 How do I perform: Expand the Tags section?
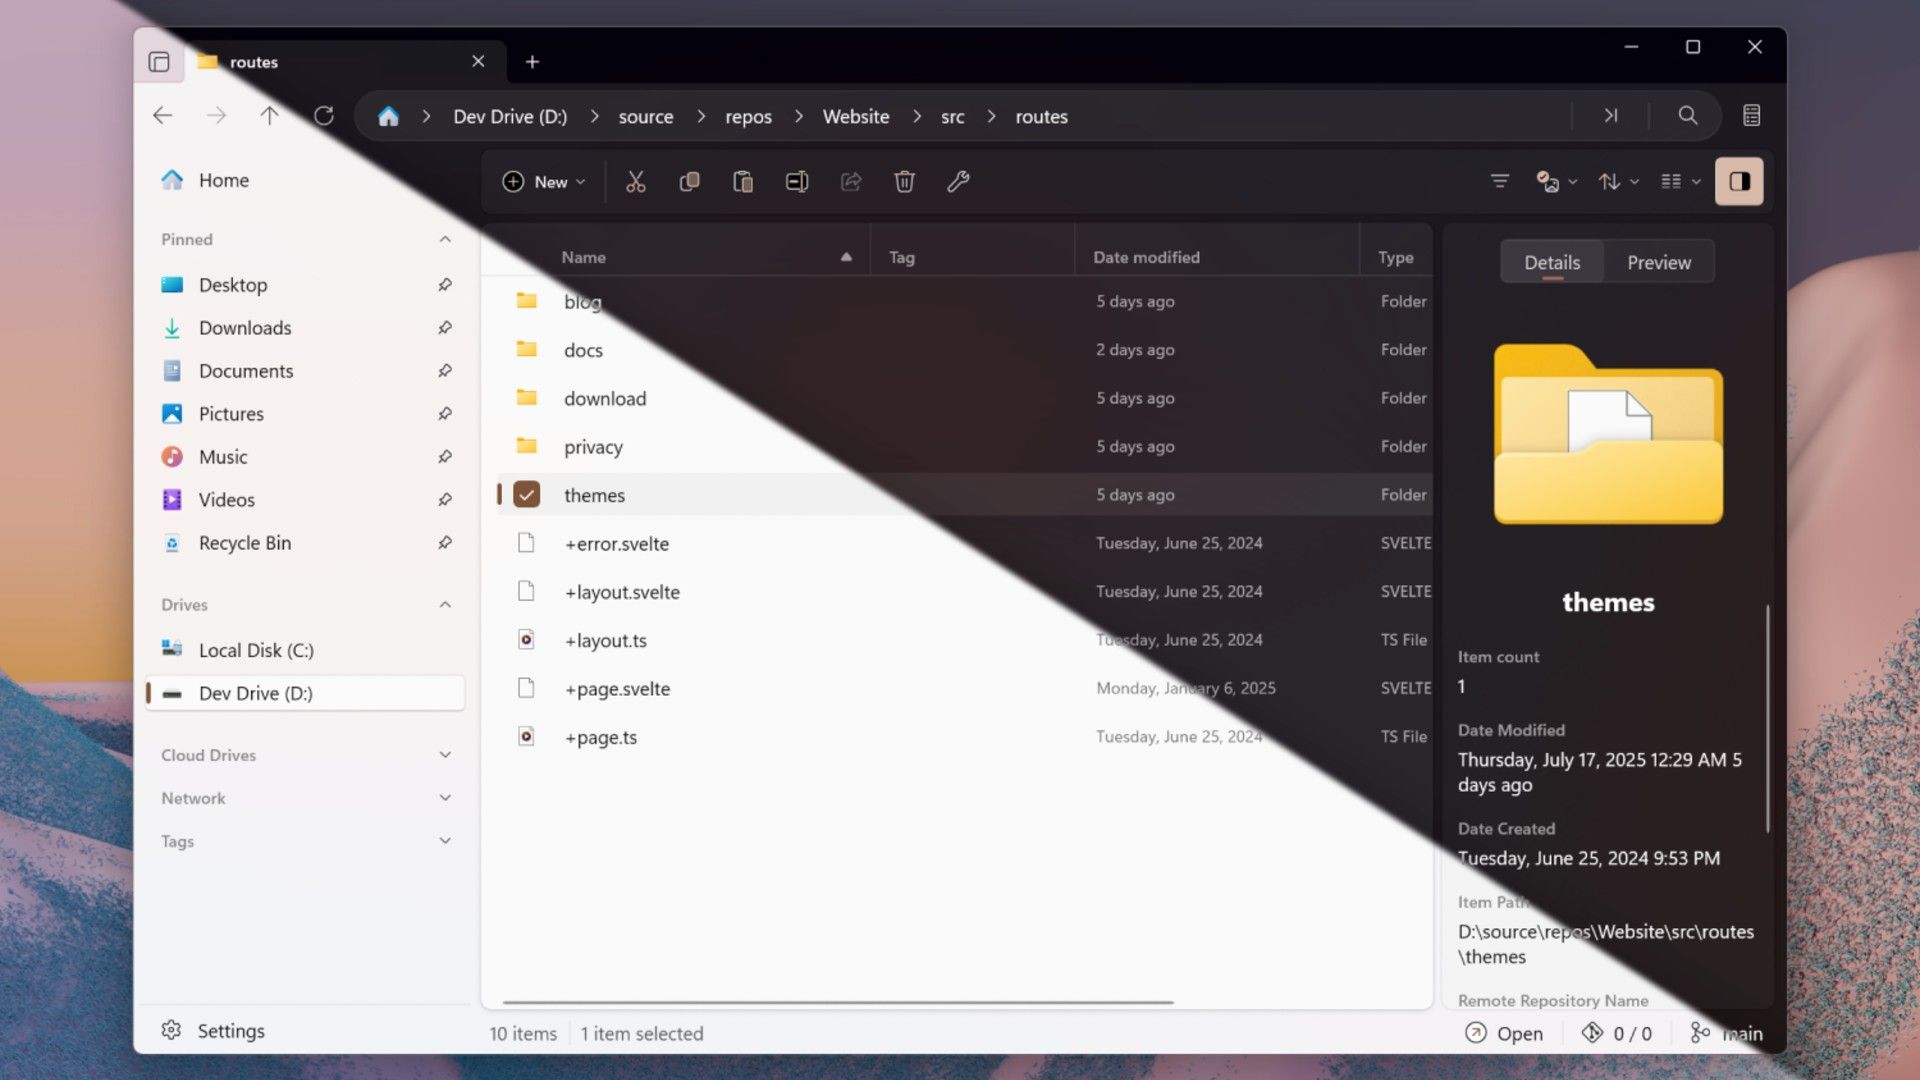tap(445, 841)
